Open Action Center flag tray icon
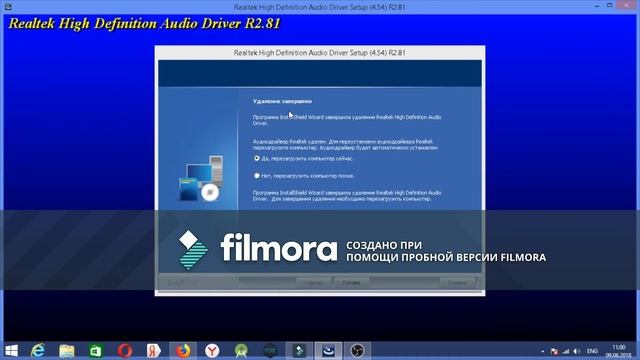This screenshot has height=360, width=640. point(554,351)
